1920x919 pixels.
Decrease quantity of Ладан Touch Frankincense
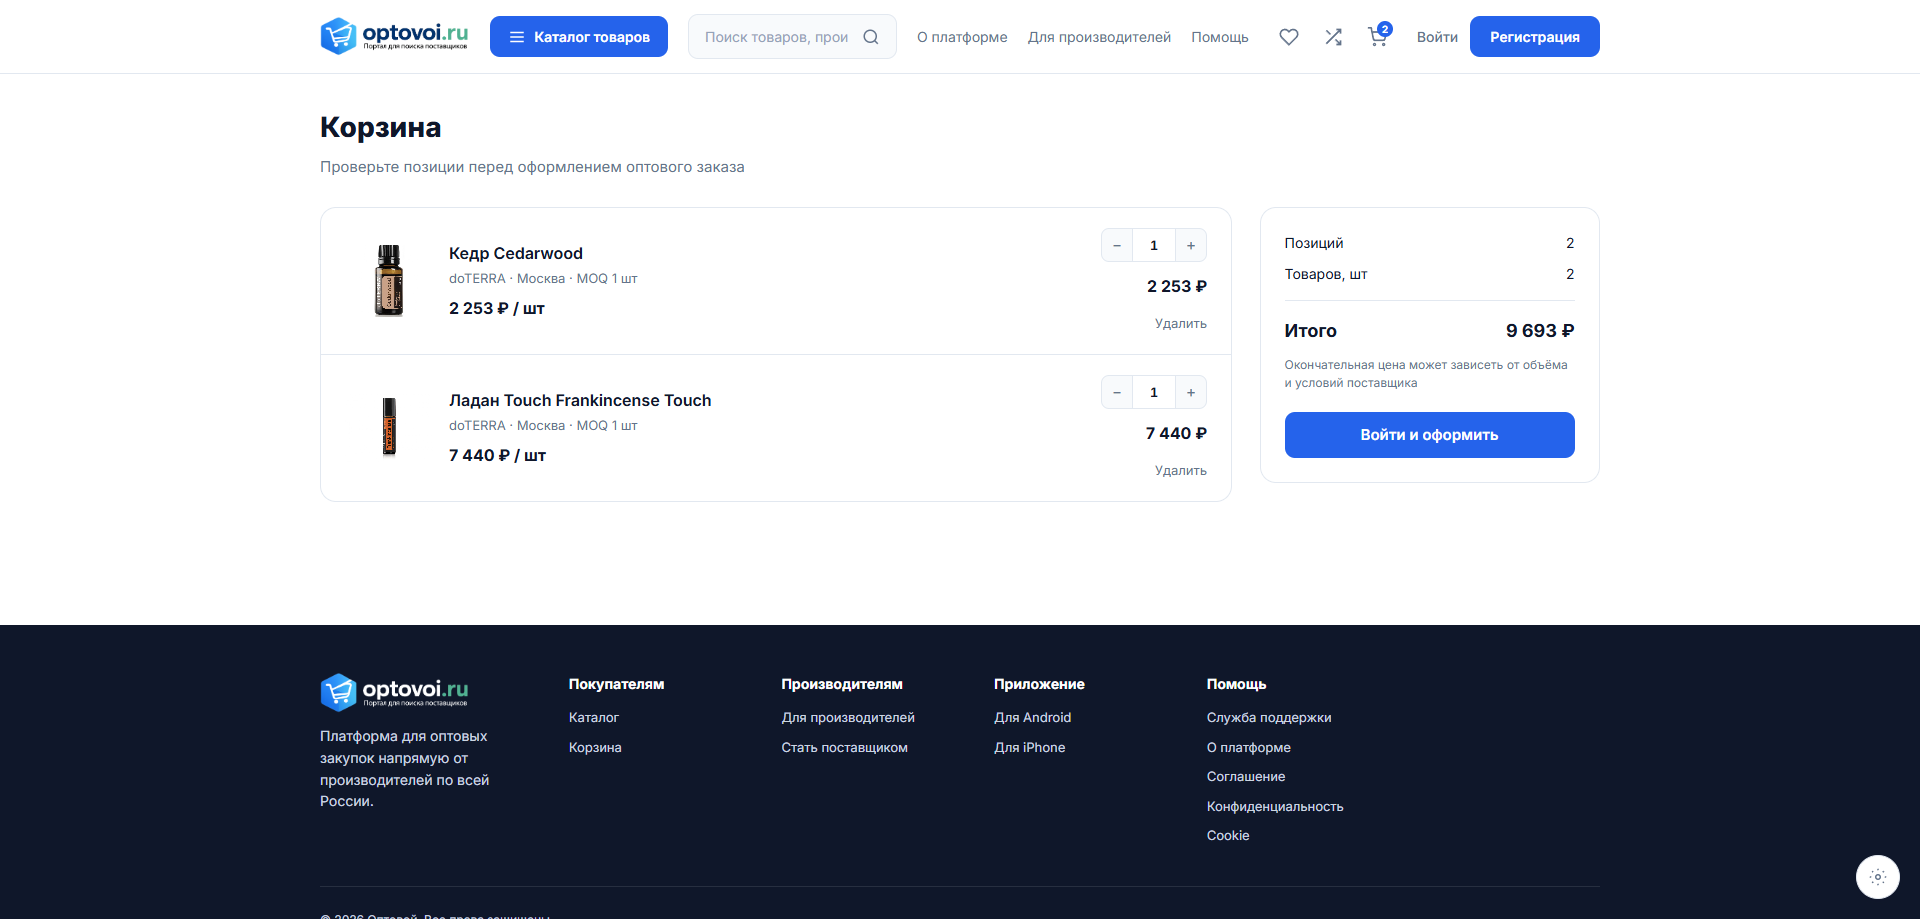[x=1117, y=392]
